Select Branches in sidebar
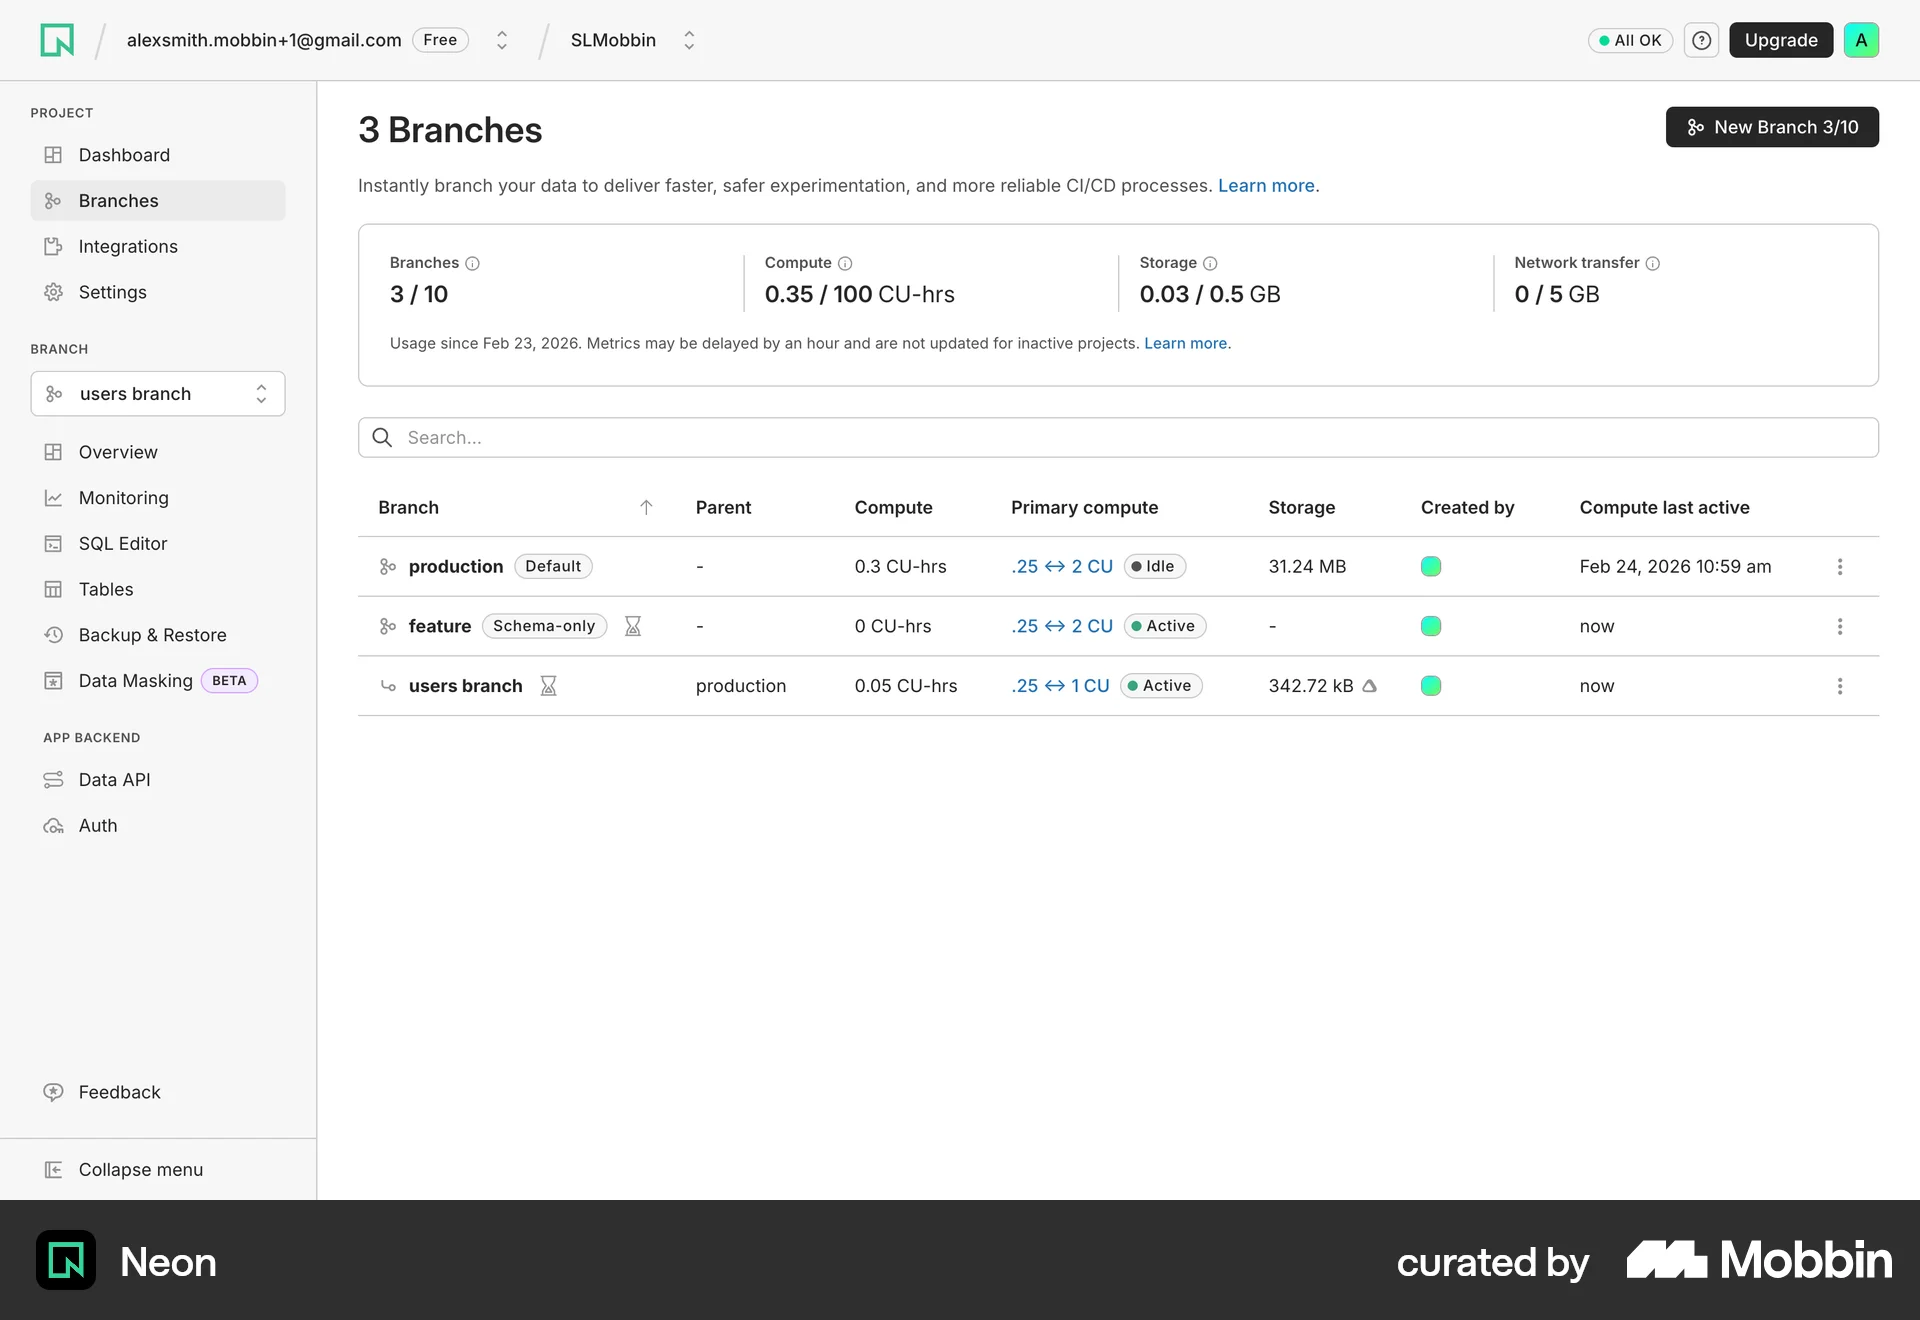The width and height of the screenshot is (1920, 1320). pyautogui.click(x=158, y=201)
